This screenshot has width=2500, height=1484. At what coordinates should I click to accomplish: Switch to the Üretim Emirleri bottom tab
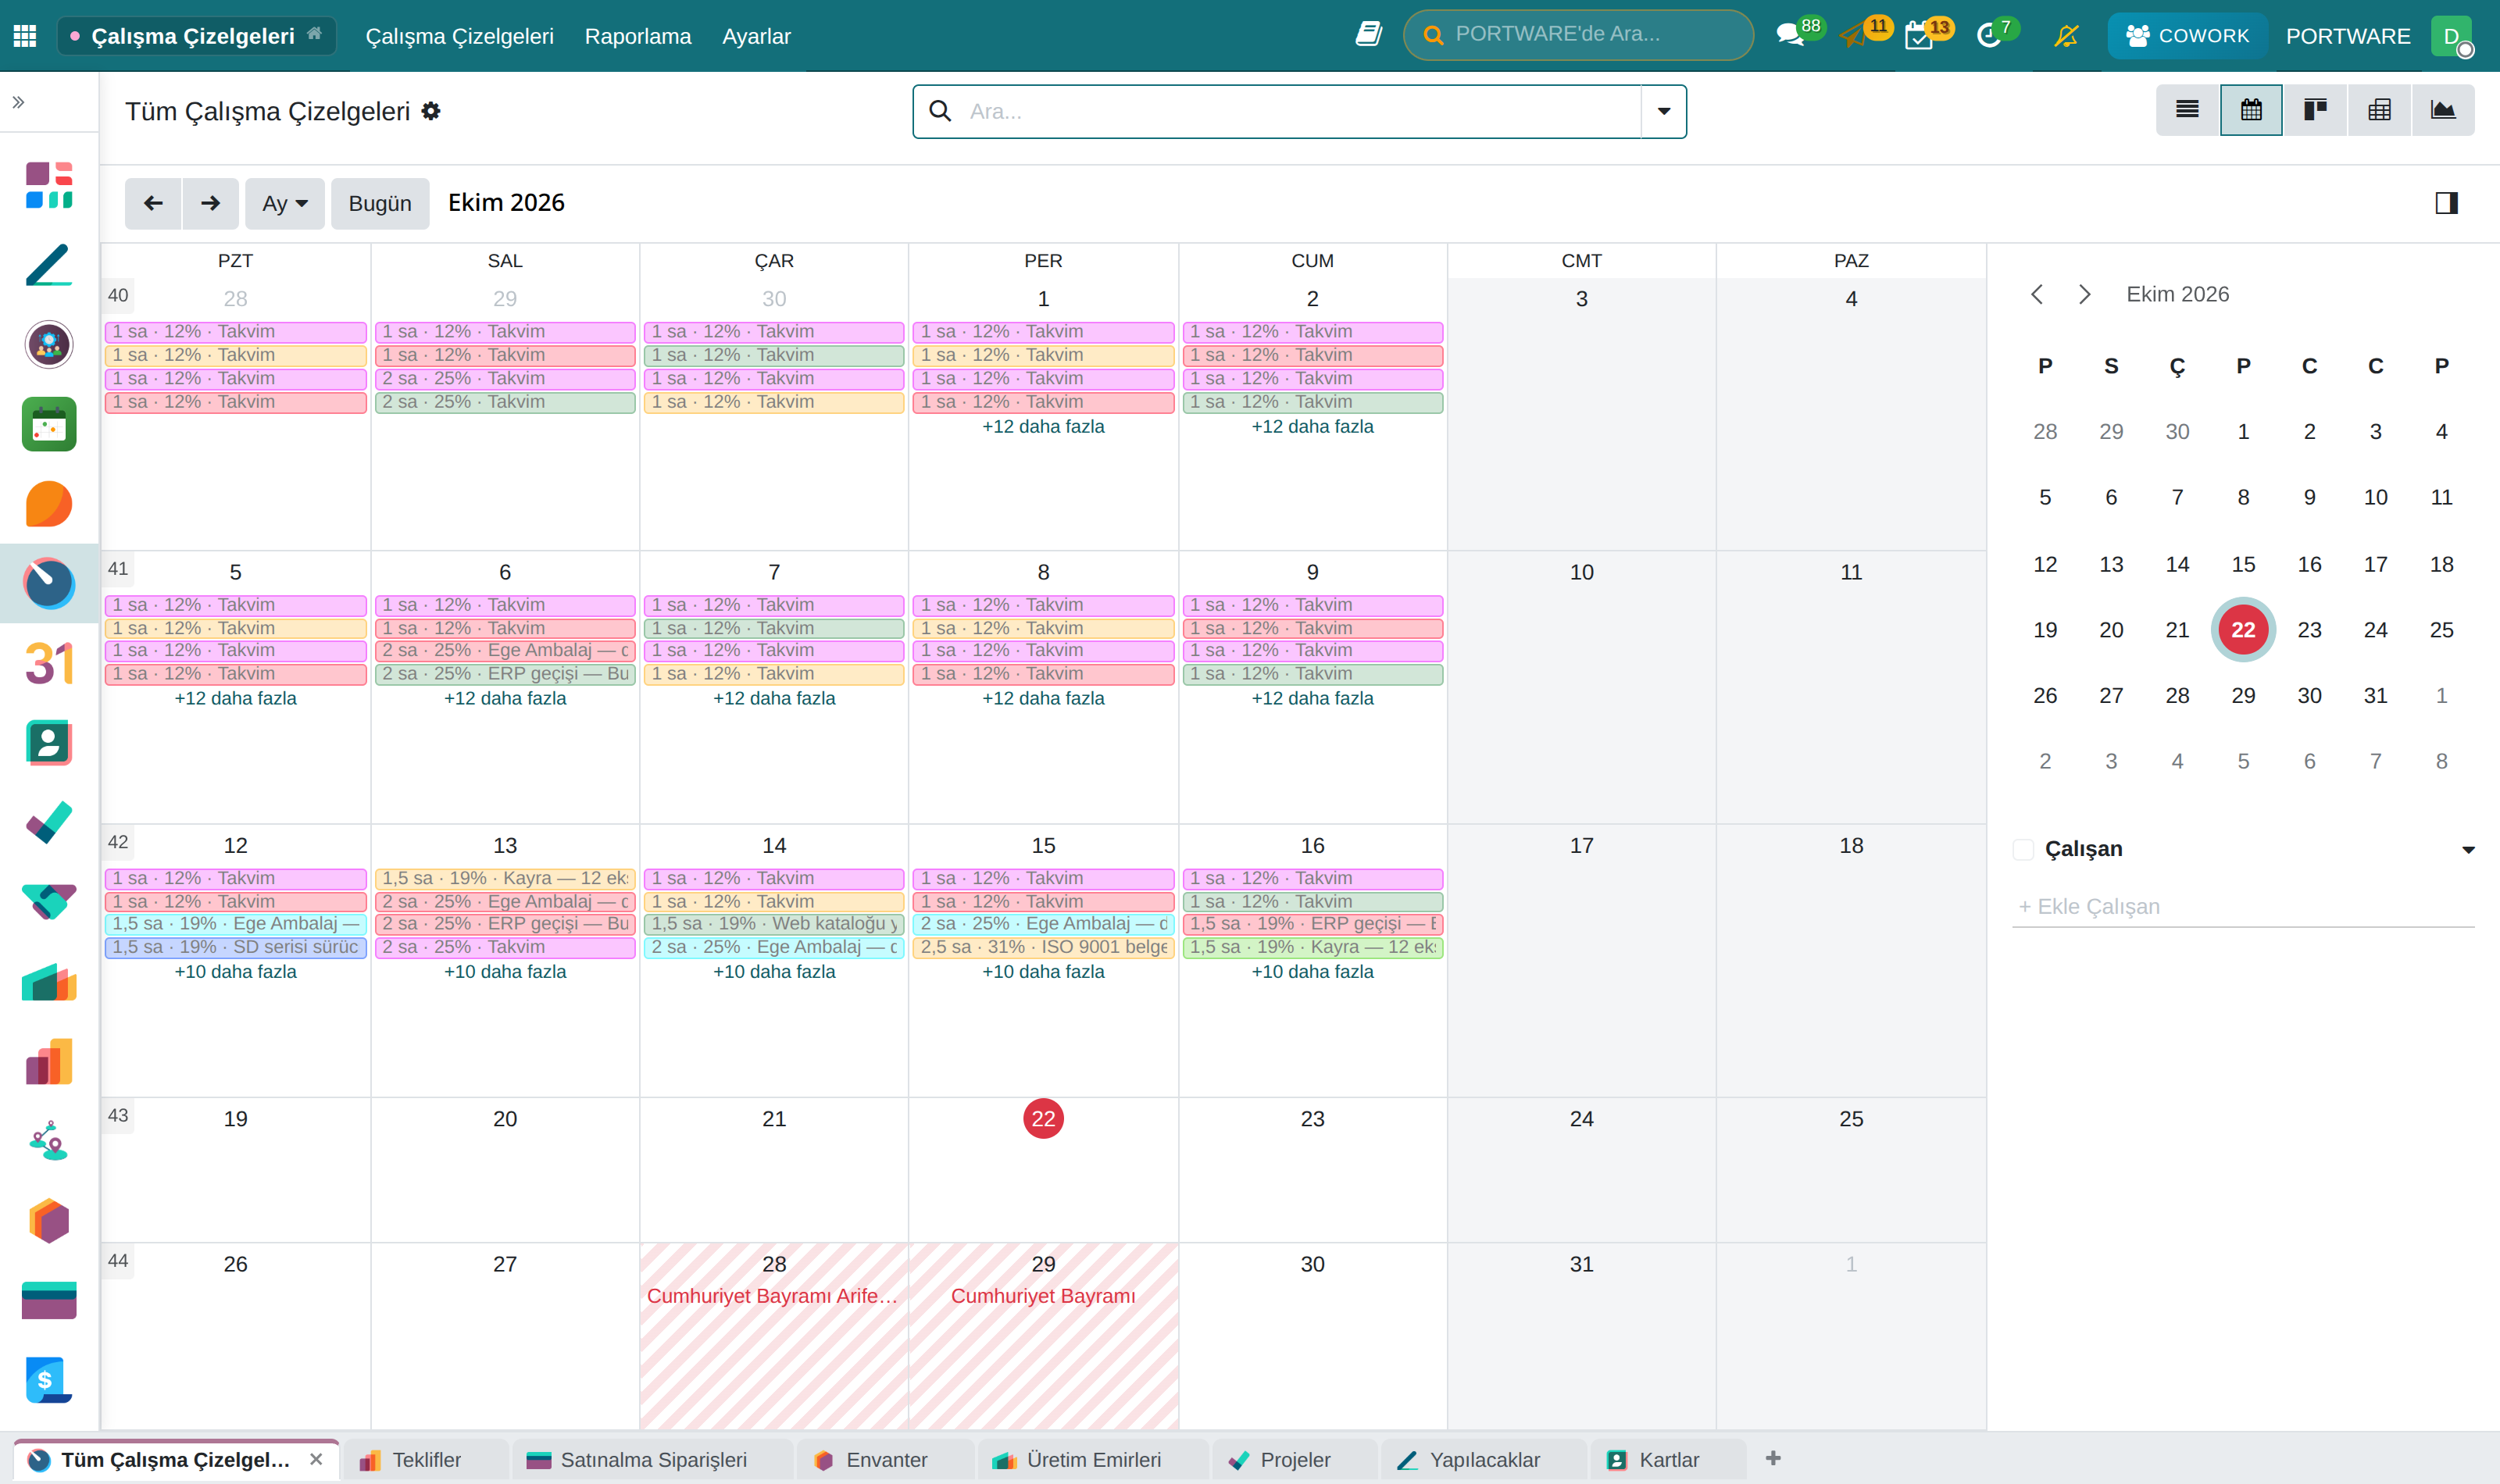click(1093, 1460)
